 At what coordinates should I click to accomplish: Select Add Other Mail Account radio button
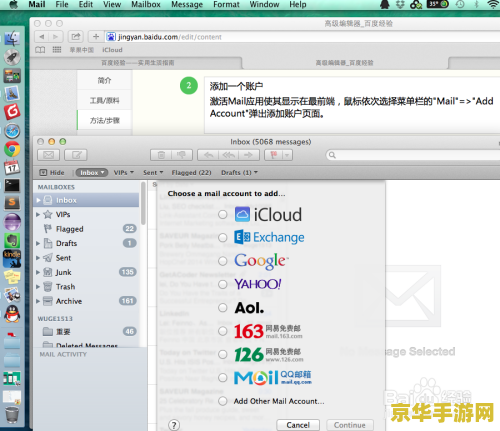point(223,401)
